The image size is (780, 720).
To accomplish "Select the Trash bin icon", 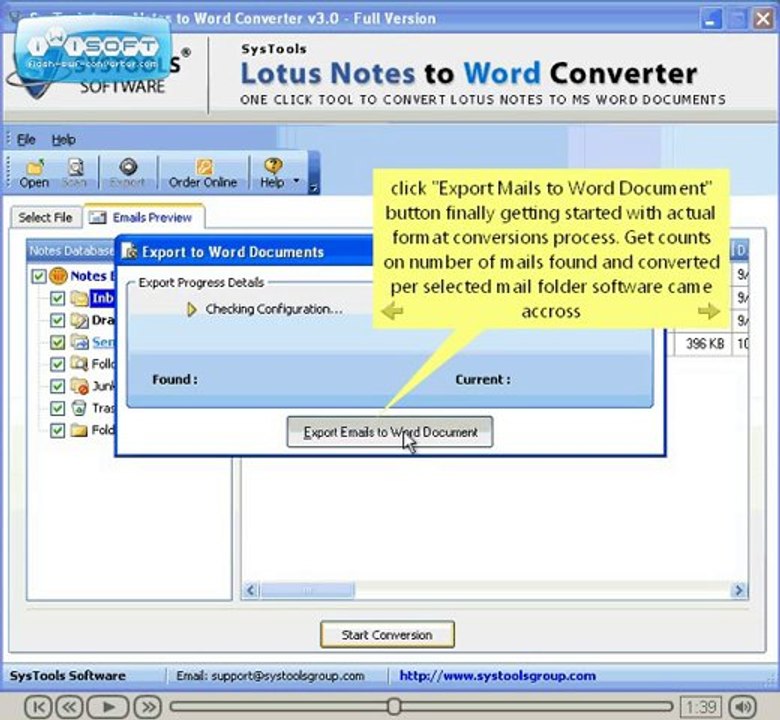I will point(79,408).
